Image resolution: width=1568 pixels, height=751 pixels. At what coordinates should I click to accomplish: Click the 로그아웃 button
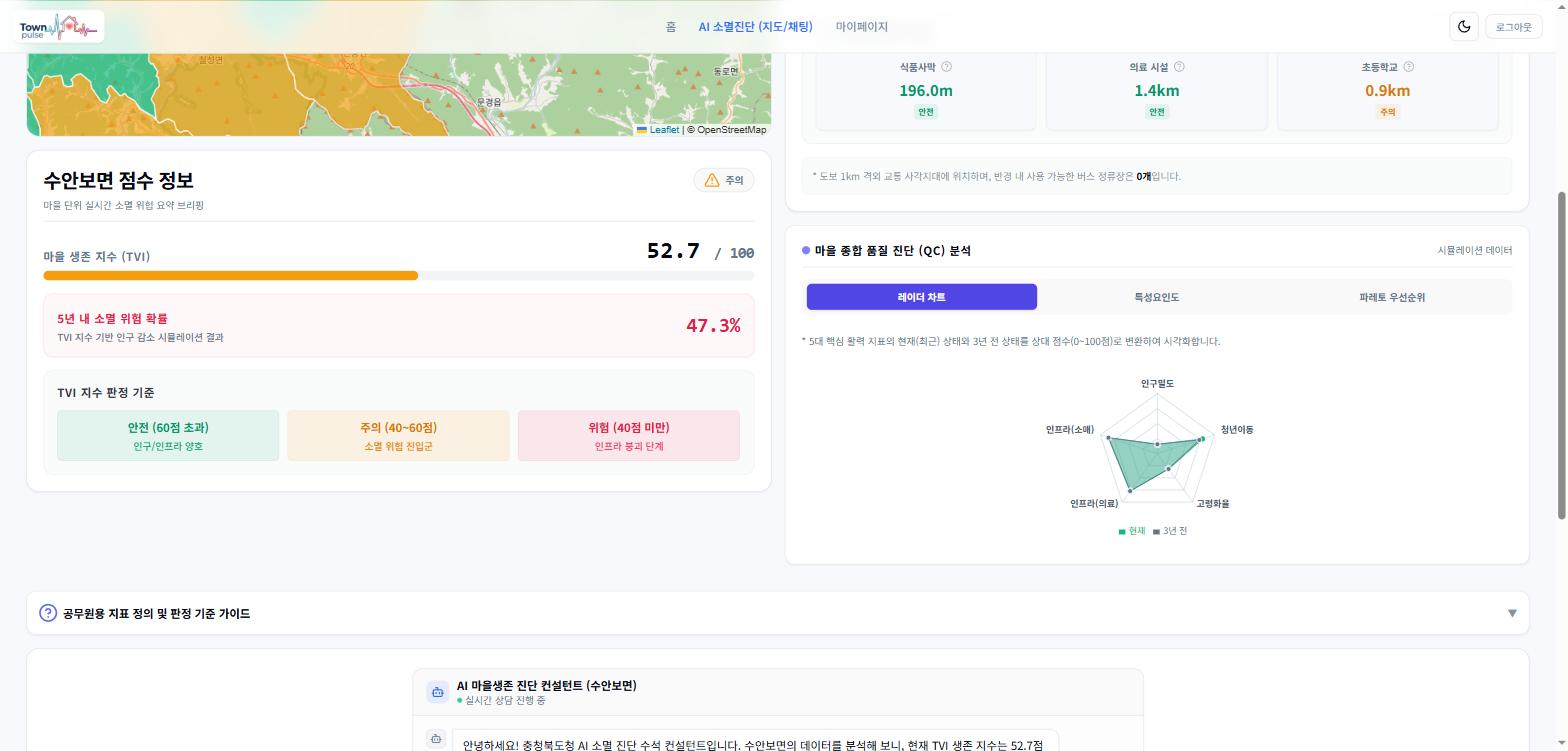[x=1513, y=27]
